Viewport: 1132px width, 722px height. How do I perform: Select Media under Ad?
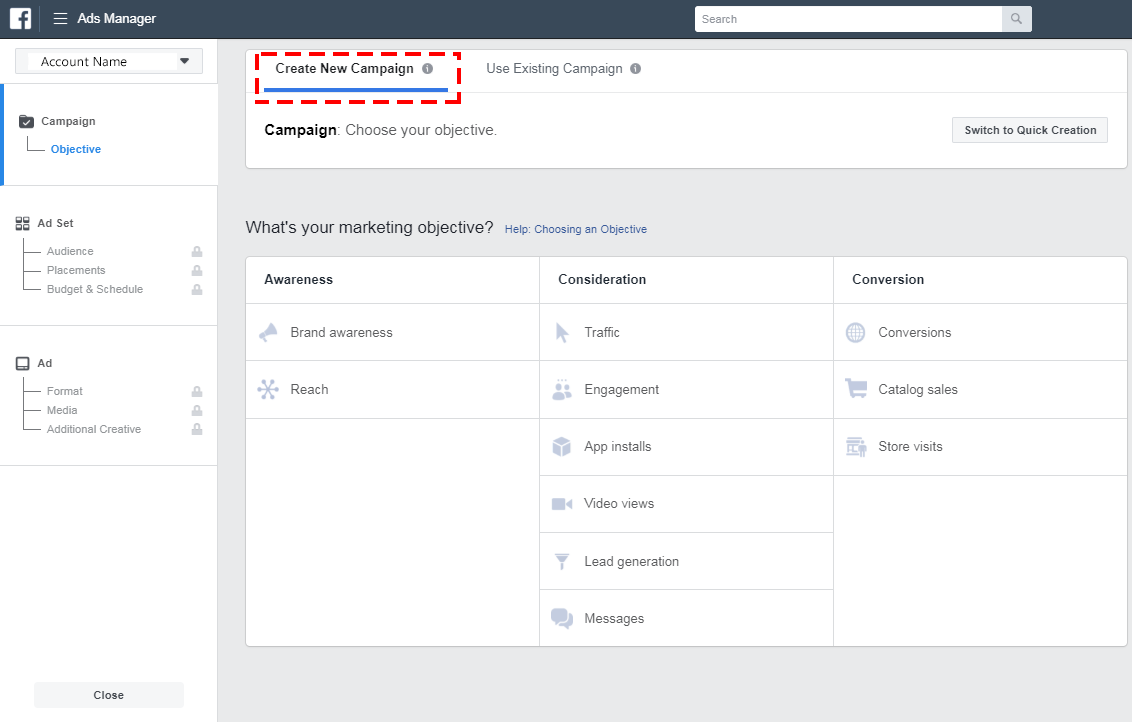(62, 410)
